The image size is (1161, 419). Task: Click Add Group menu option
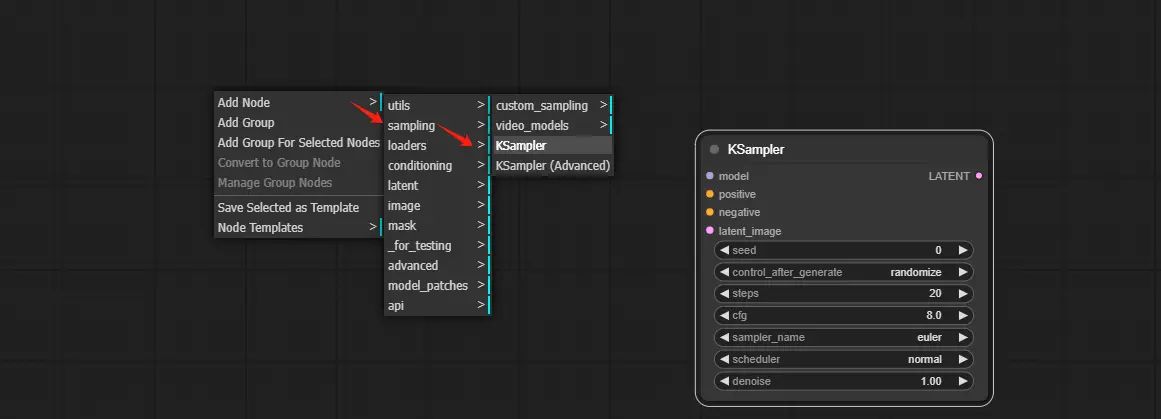(246, 123)
